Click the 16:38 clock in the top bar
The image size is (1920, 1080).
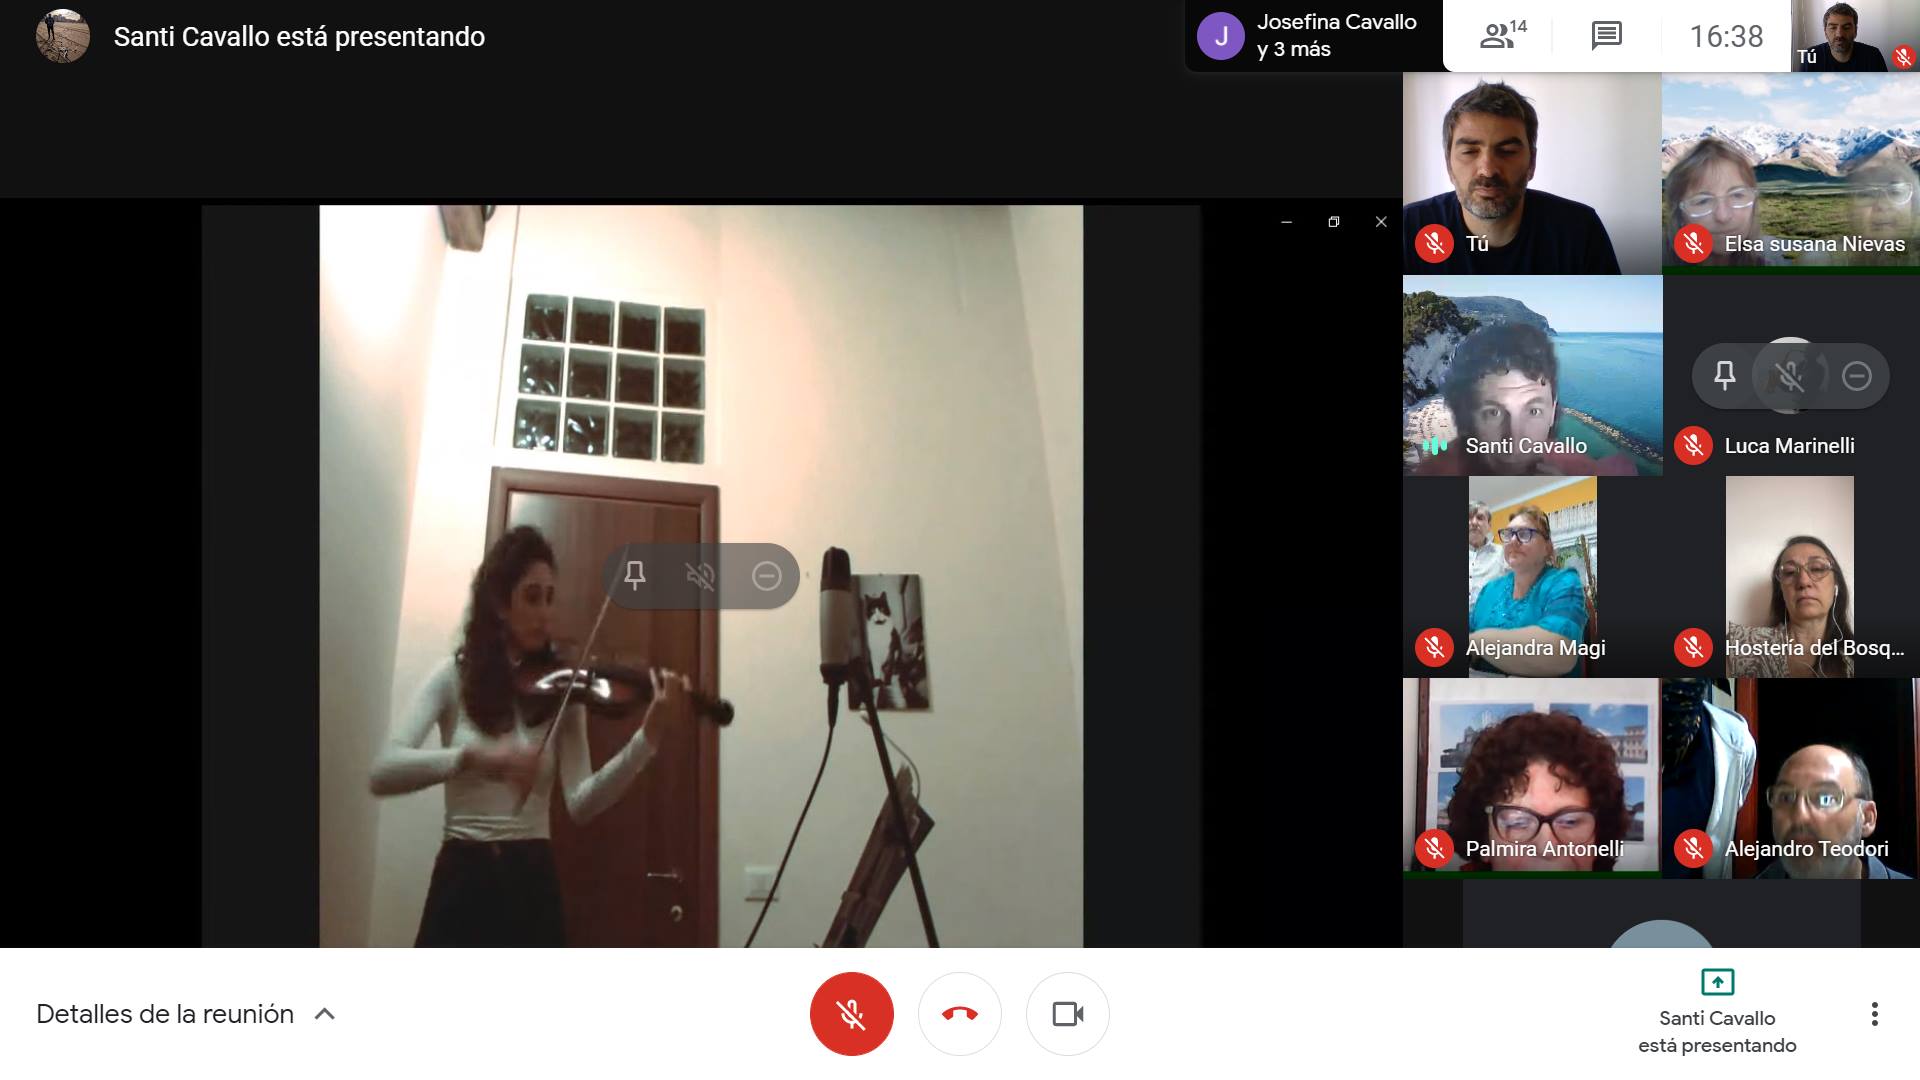(x=1726, y=36)
